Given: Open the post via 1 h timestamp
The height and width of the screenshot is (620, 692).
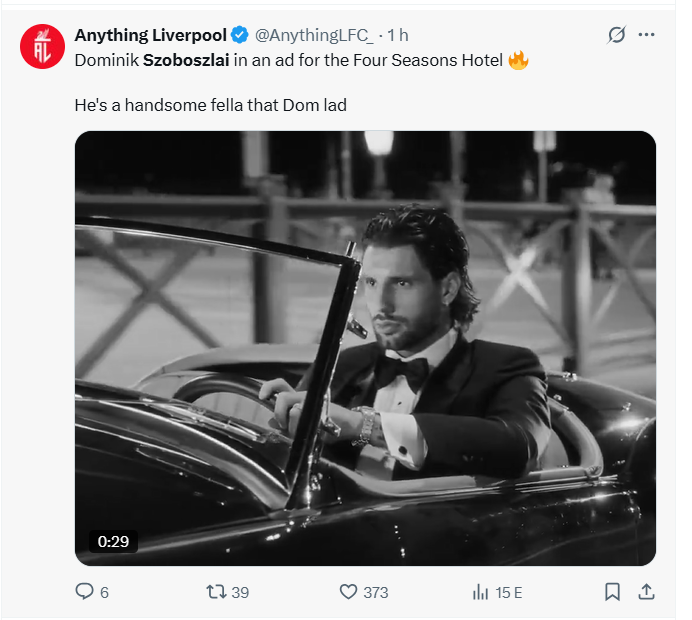Looking at the screenshot, I should (397, 36).
